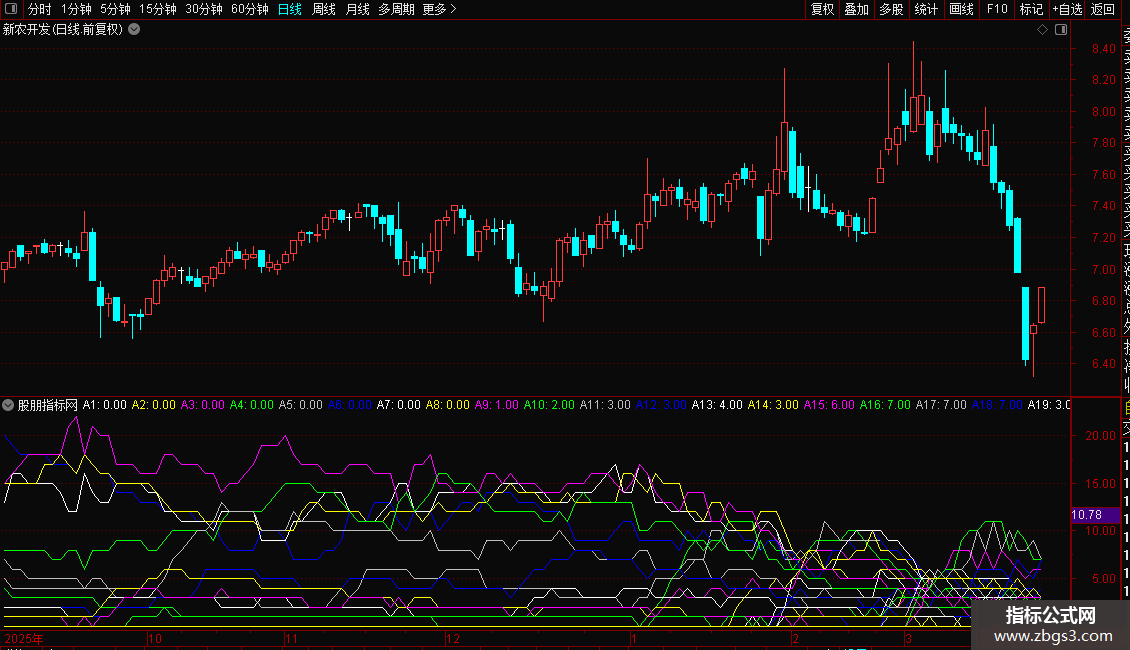This screenshot has width=1130, height=650.
Task: Expand the 股朋指标网 indicator menu arrow
Action: coord(9,406)
